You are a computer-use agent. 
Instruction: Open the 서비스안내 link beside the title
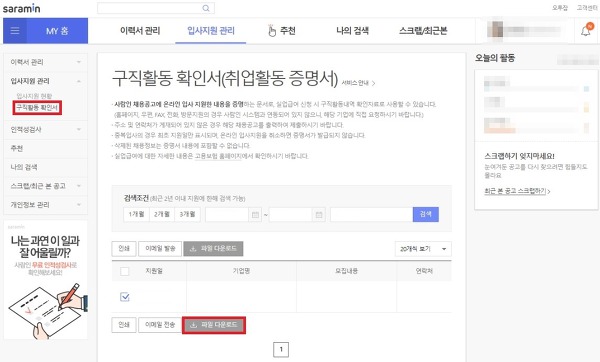click(x=358, y=83)
